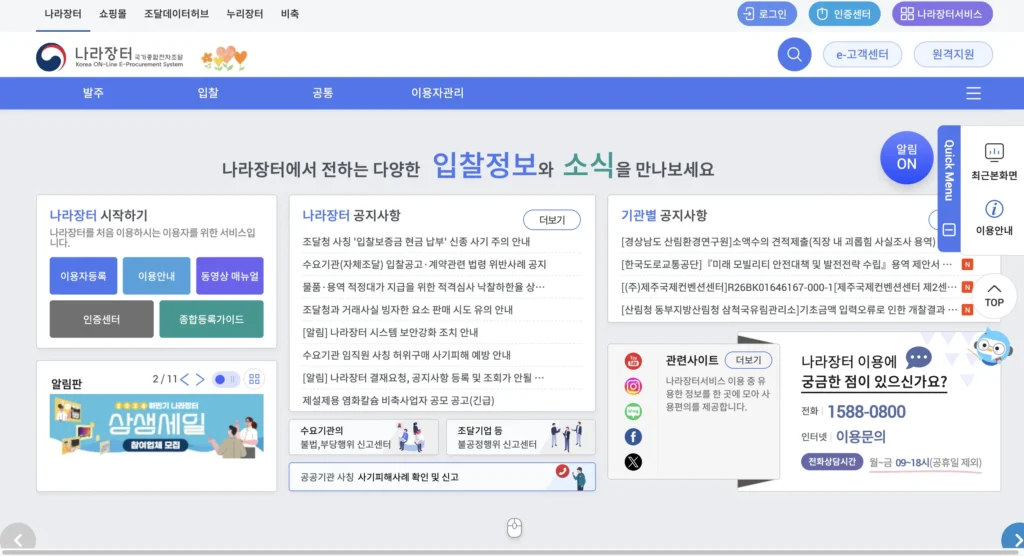This screenshot has height=556, width=1024.
Task: Open notice 나라장터 시스템 보안강화 조치 안내
Action: [390, 332]
